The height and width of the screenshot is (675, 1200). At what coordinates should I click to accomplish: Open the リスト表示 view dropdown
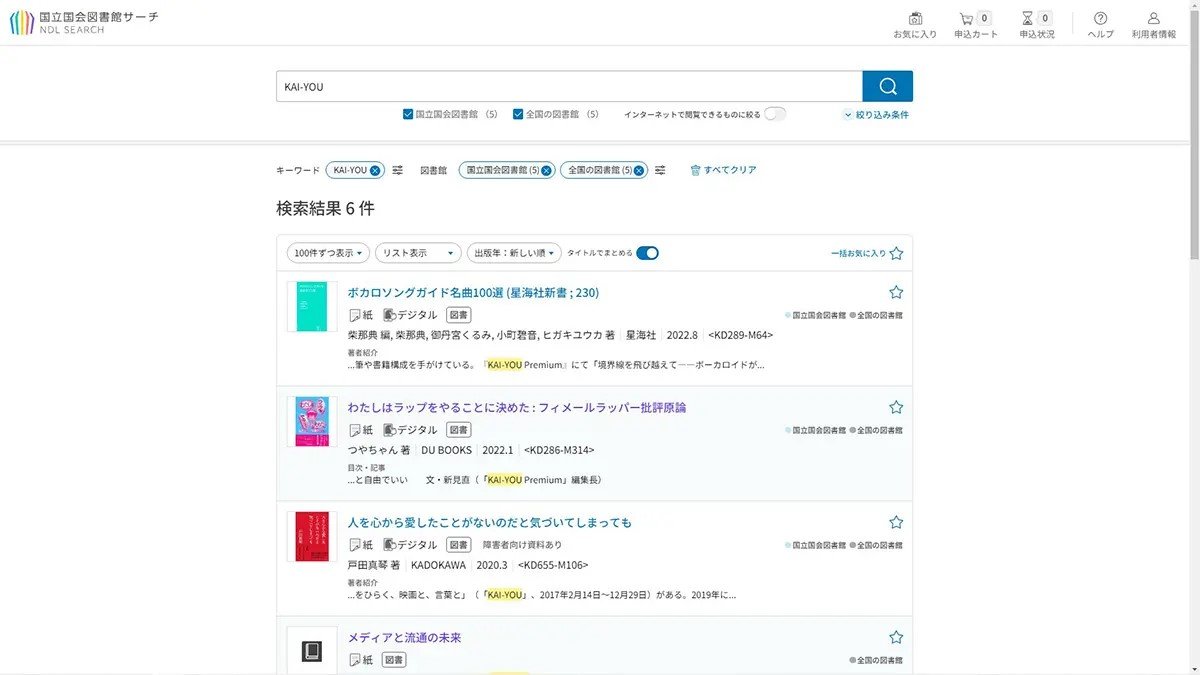pos(418,253)
